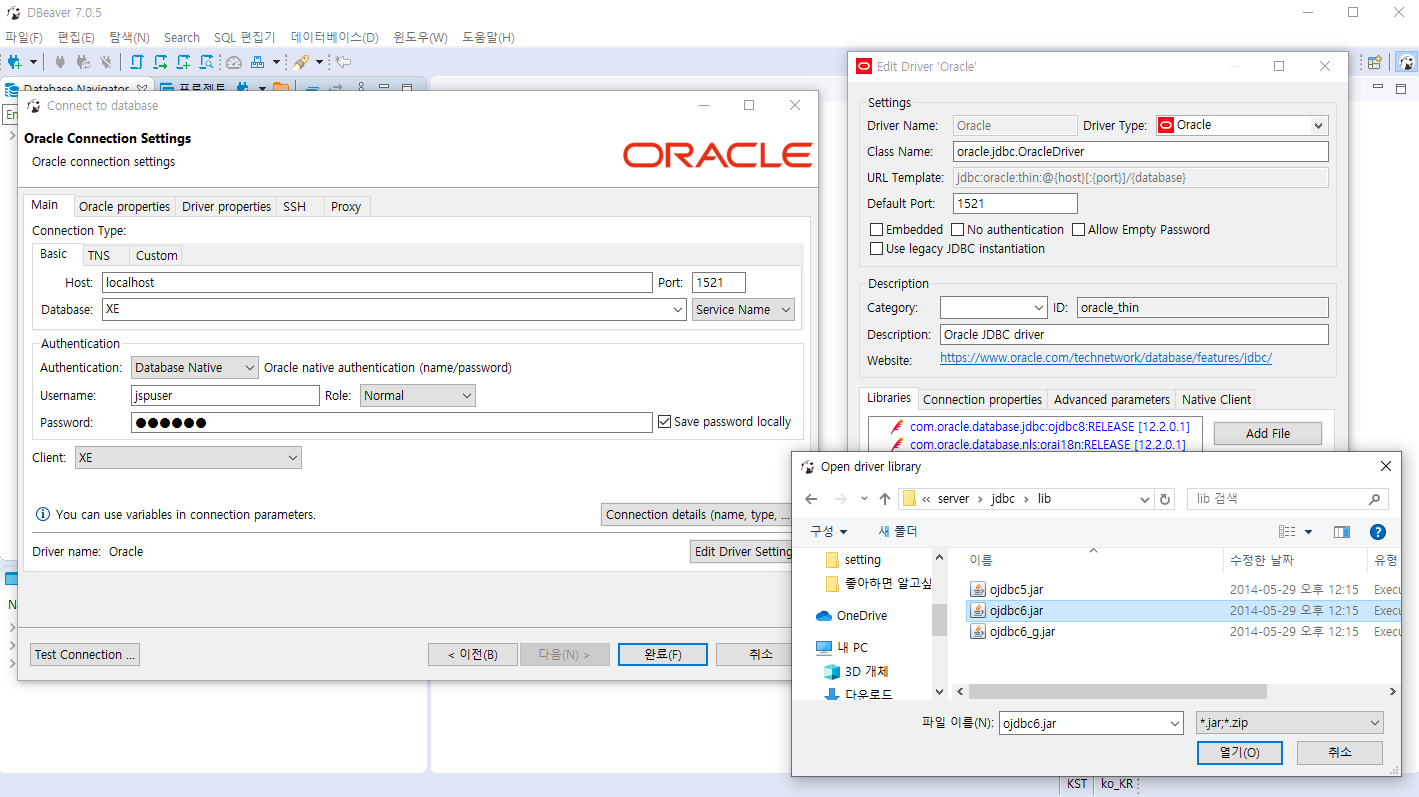1419x797 pixels.
Task: Open file dialog help question mark
Action: (1378, 532)
